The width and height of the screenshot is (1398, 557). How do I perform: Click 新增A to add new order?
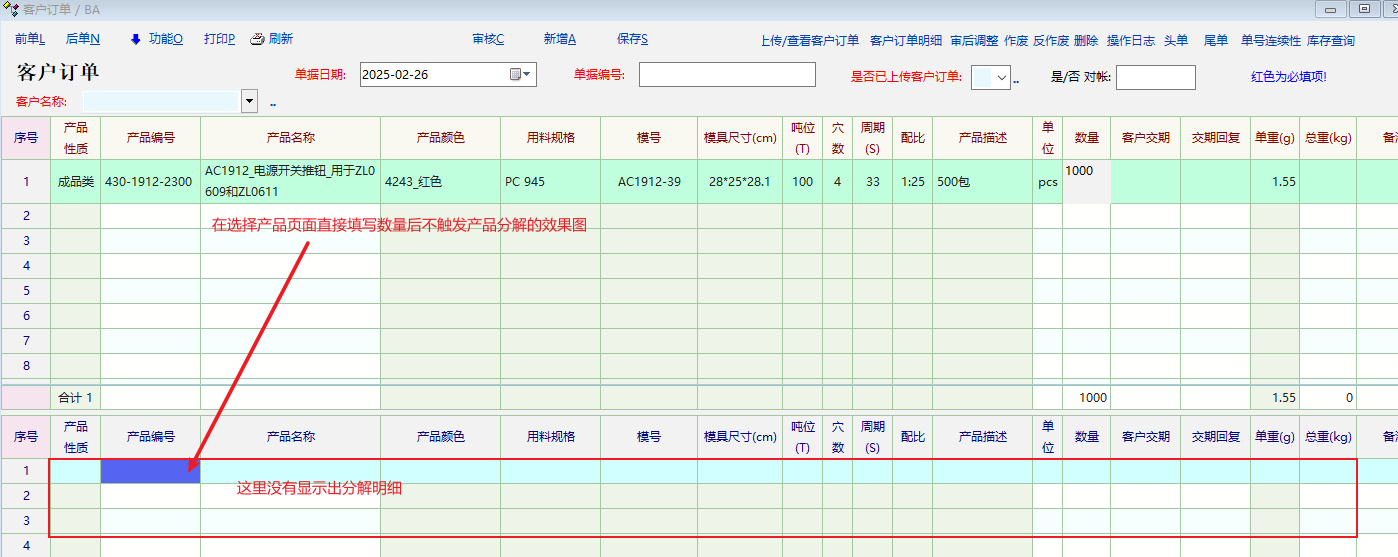559,39
